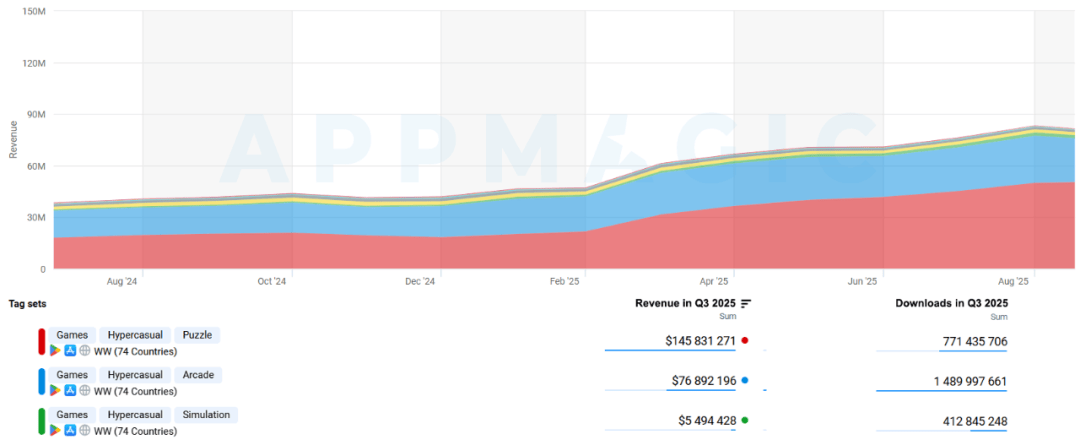Click globe icon in Puzzle row
Image resolution: width=1080 pixels, height=445 pixels.
click(85, 351)
